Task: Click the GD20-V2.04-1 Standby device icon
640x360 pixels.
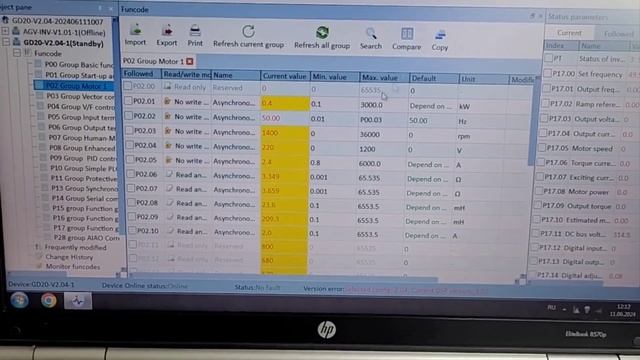Action: click(17, 42)
